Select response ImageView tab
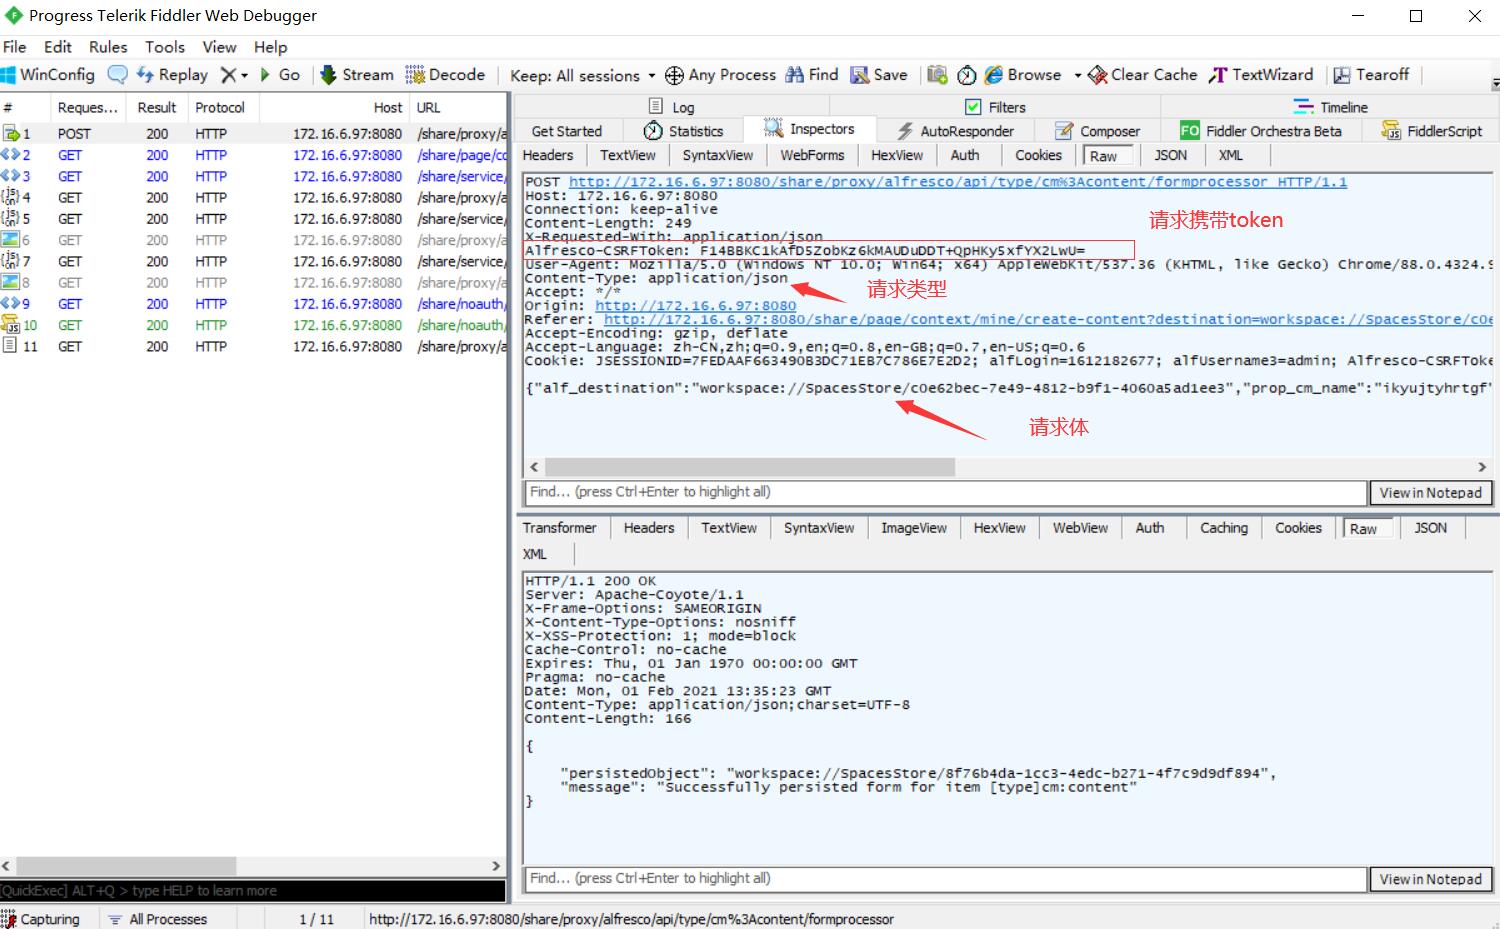 (914, 528)
